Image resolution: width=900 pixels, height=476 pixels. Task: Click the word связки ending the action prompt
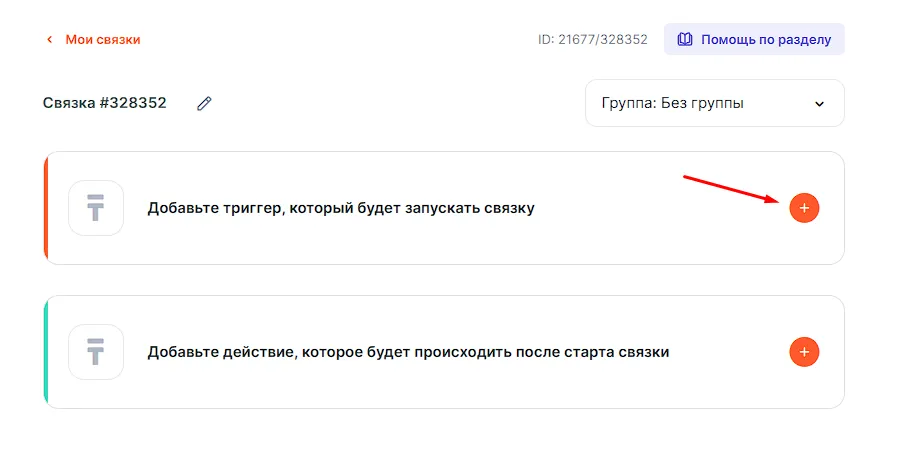(641, 352)
